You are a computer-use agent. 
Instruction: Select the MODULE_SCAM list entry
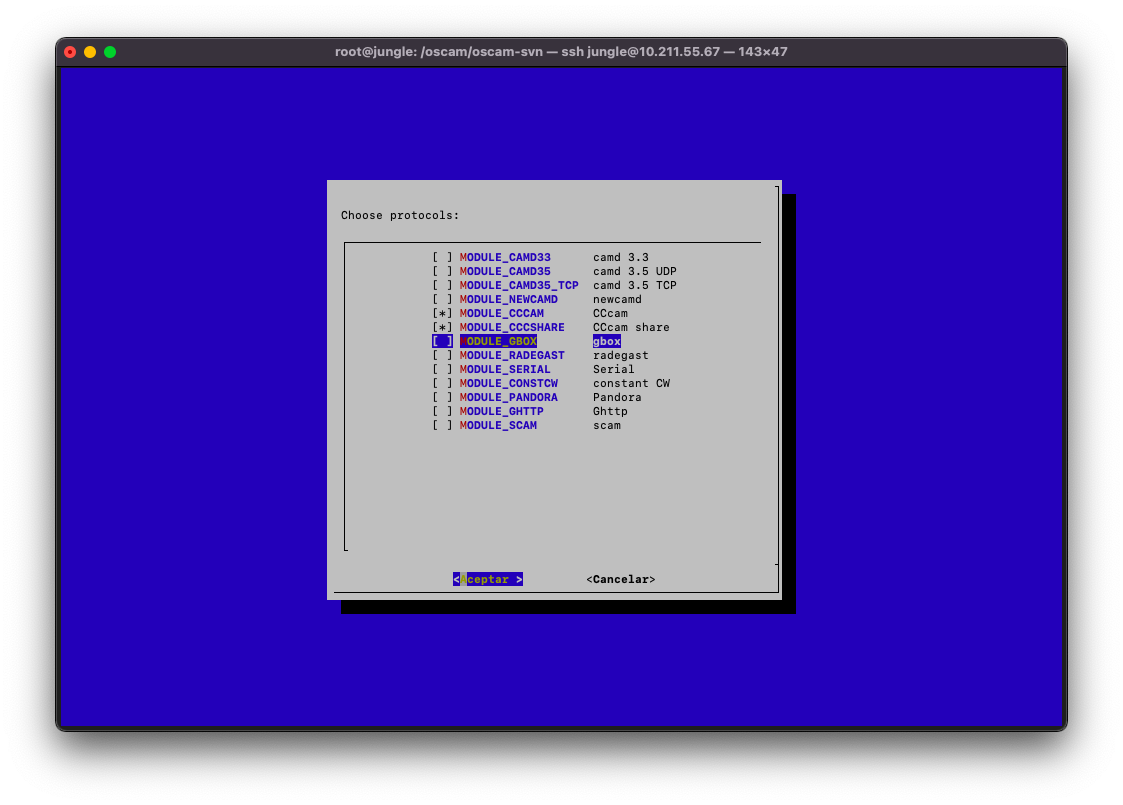point(498,425)
